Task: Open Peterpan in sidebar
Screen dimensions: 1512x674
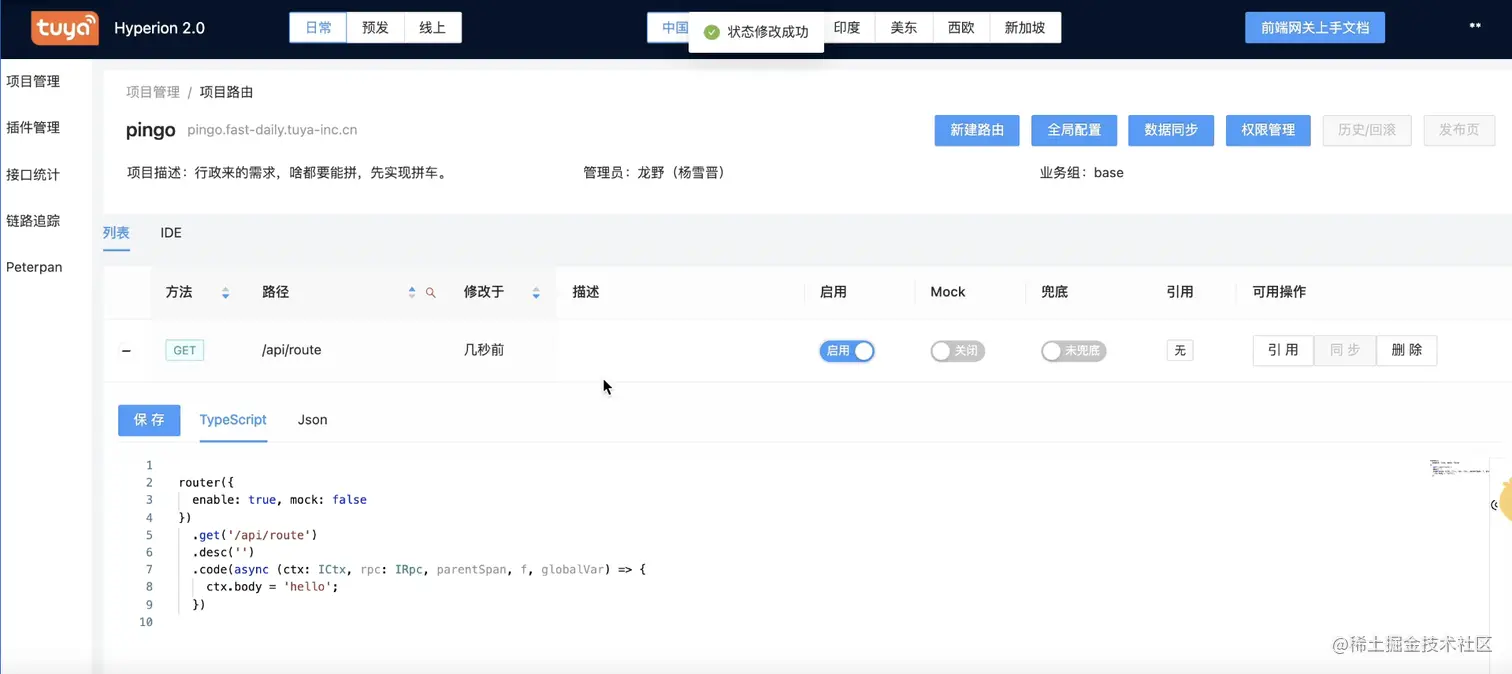Action: pos(34,267)
